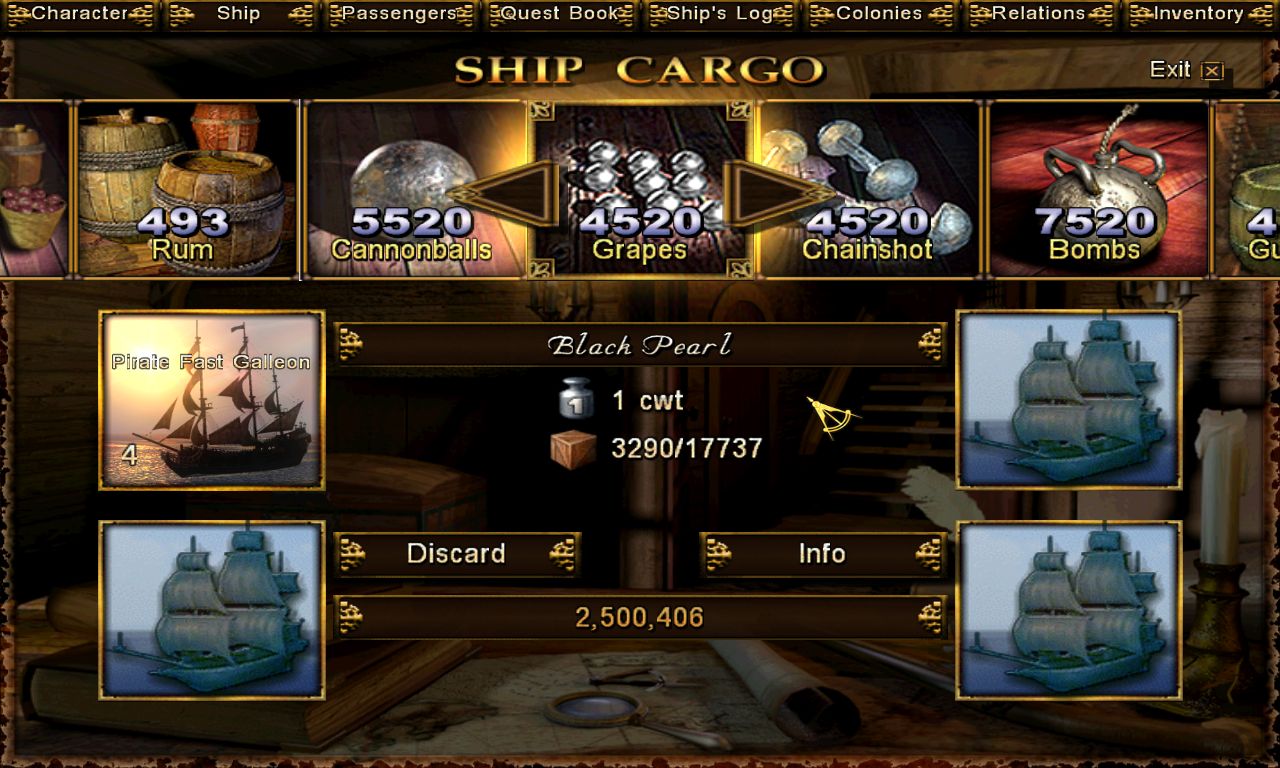Click the weight icon beside 1 cwt
The height and width of the screenshot is (768, 1280).
click(577, 400)
